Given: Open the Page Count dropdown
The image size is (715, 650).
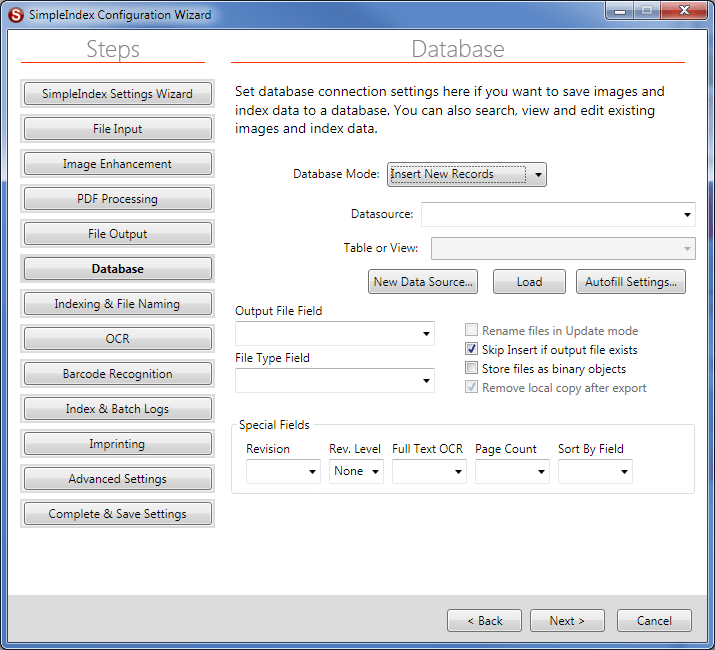Looking at the screenshot, I should (512, 471).
